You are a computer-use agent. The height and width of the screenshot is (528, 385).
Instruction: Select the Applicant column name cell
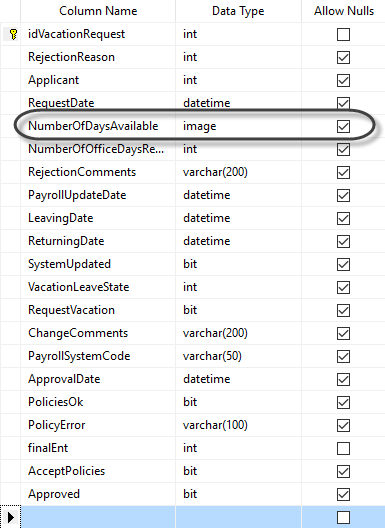(98, 80)
